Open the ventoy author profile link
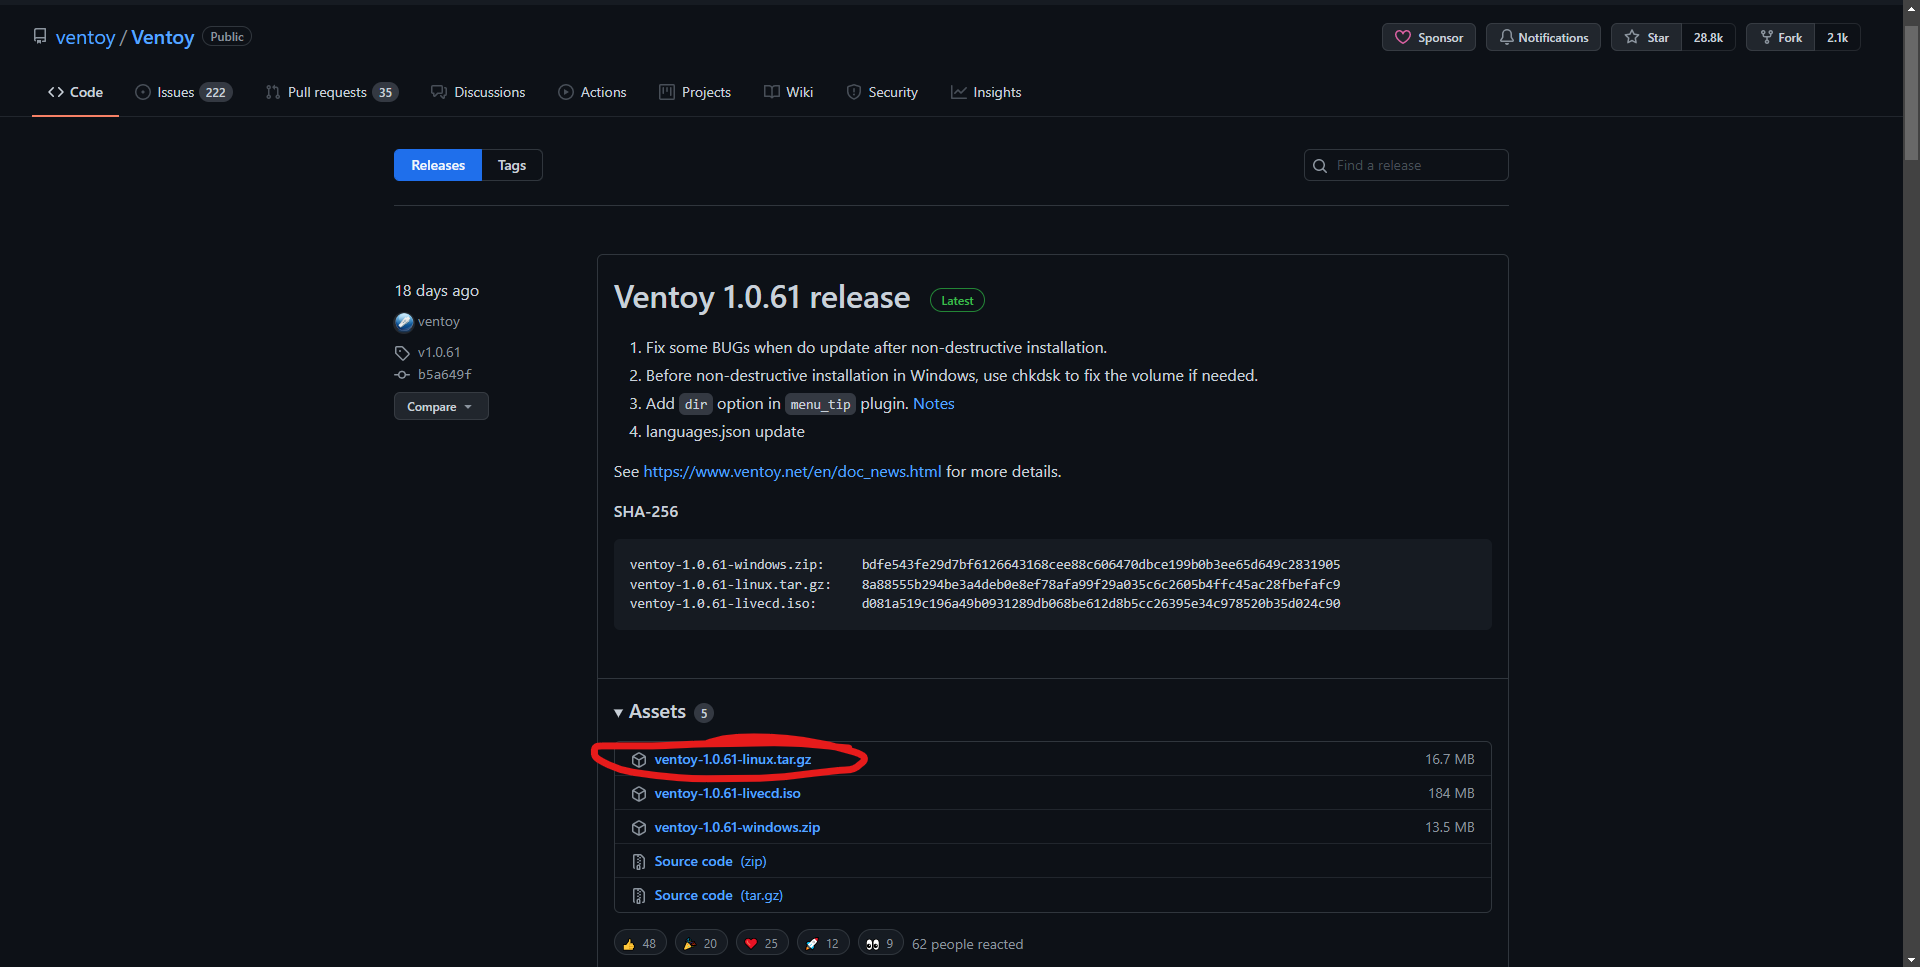The height and width of the screenshot is (967, 1920). 439,322
